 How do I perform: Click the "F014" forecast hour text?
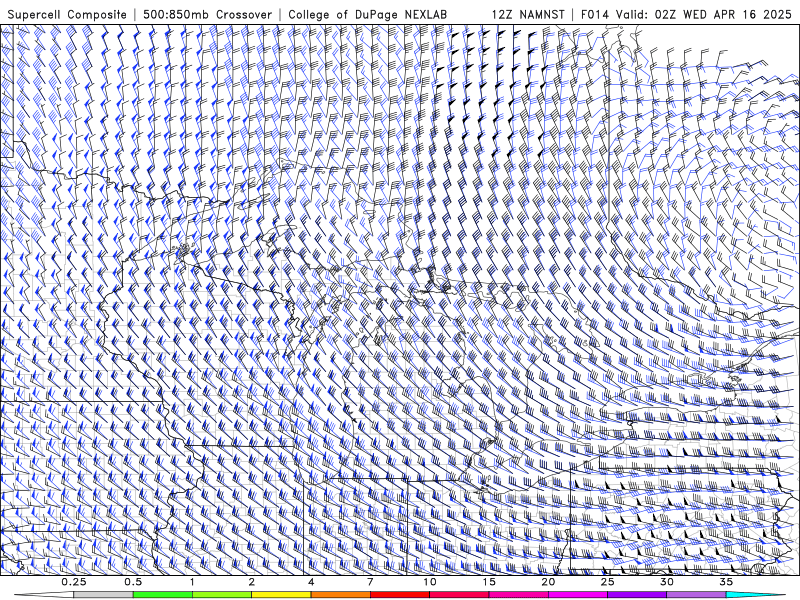(595, 14)
